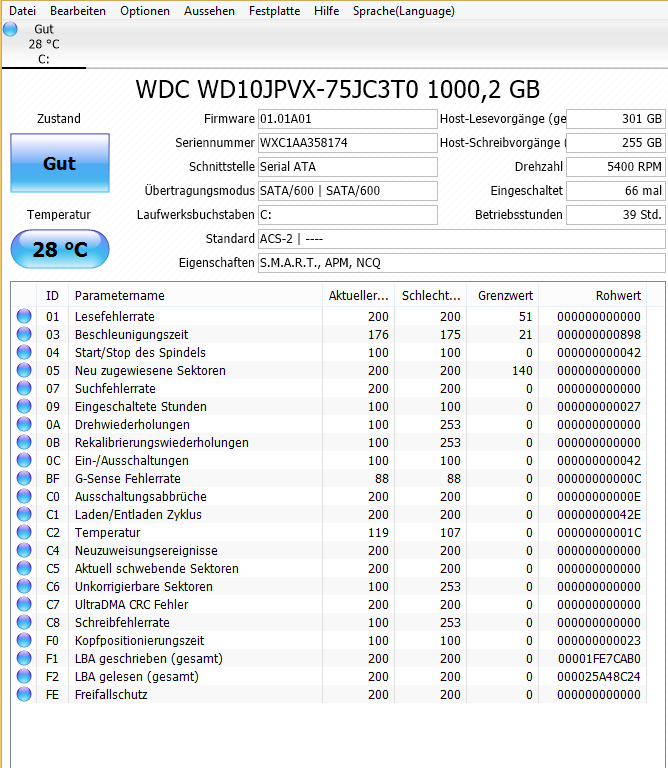This screenshot has width=668, height=768.
Task: Click the Aktueller... column header
Action: point(358,295)
